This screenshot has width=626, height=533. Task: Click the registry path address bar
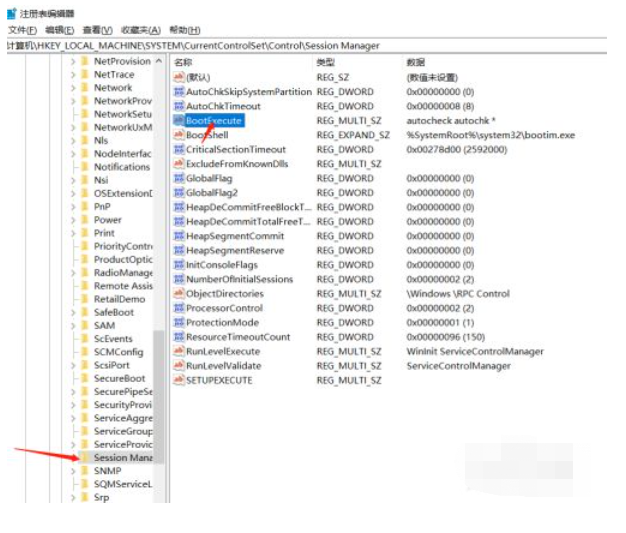click(300, 46)
